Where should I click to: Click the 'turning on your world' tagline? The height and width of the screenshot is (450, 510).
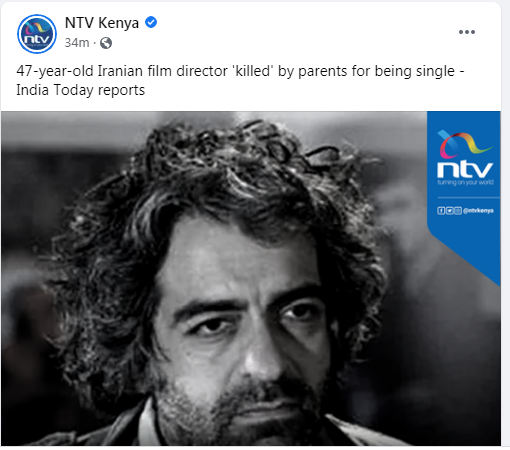(x=465, y=182)
